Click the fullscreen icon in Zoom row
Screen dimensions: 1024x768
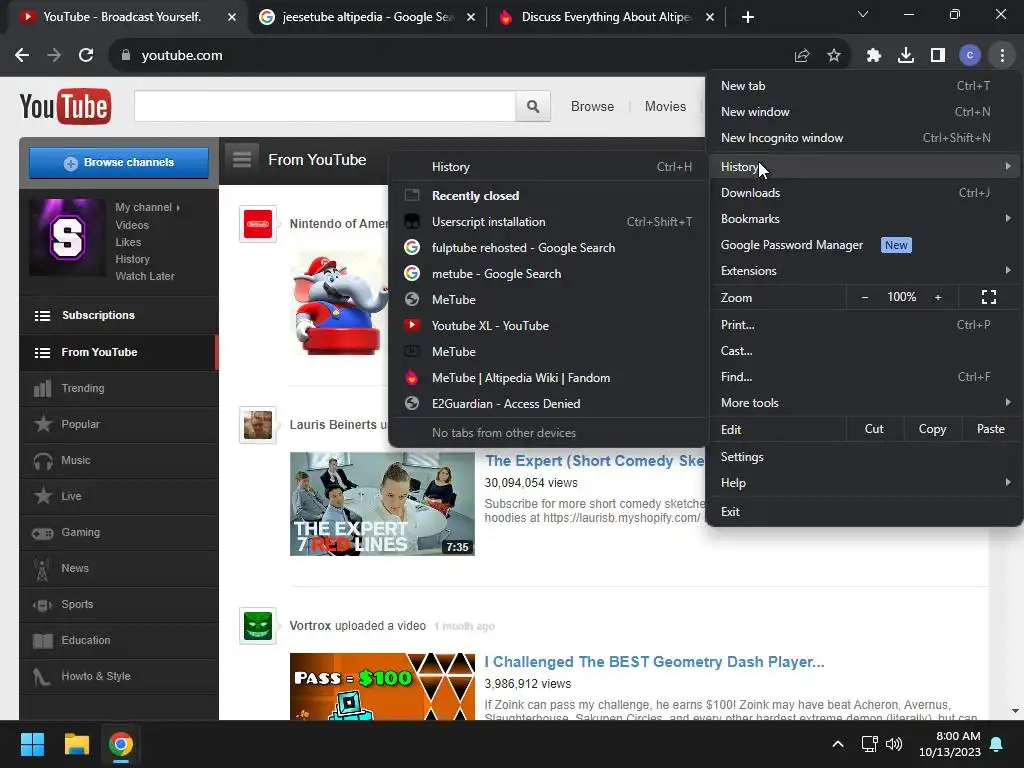tap(989, 298)
